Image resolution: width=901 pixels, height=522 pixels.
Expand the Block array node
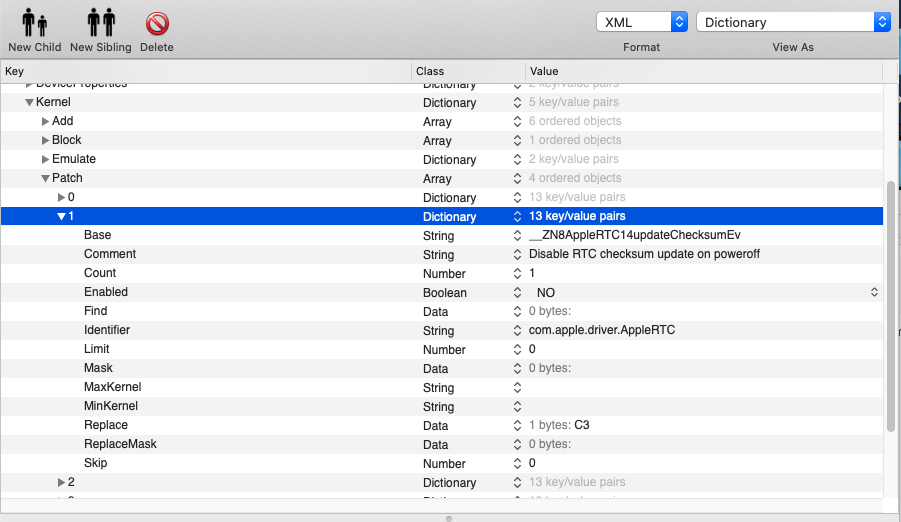click(45, 140)
